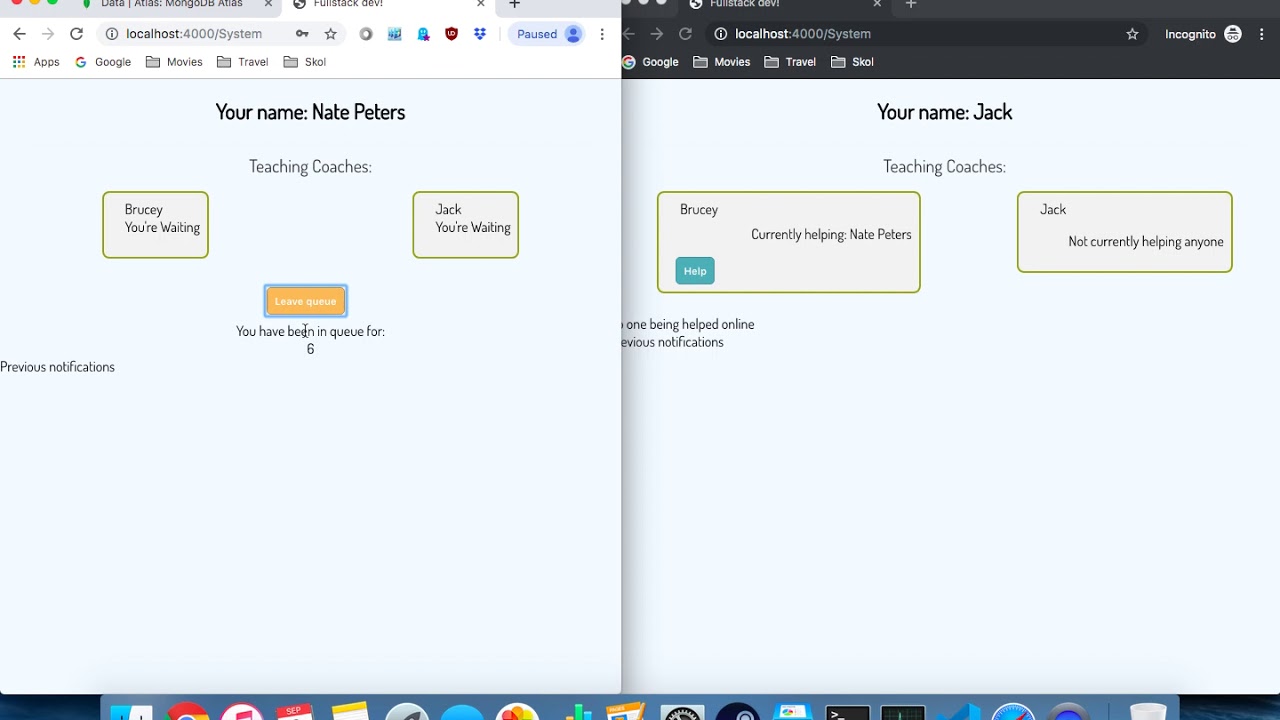Open Skol bookmark folder in left window
Viewport: 1280px width, 720px height.
pyautogui.click(x=305, y=62)
